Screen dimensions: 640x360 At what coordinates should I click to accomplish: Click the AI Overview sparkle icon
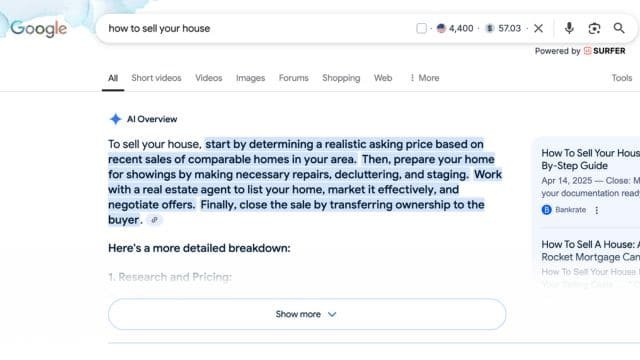pyautogui.click(x=116, y=119)
